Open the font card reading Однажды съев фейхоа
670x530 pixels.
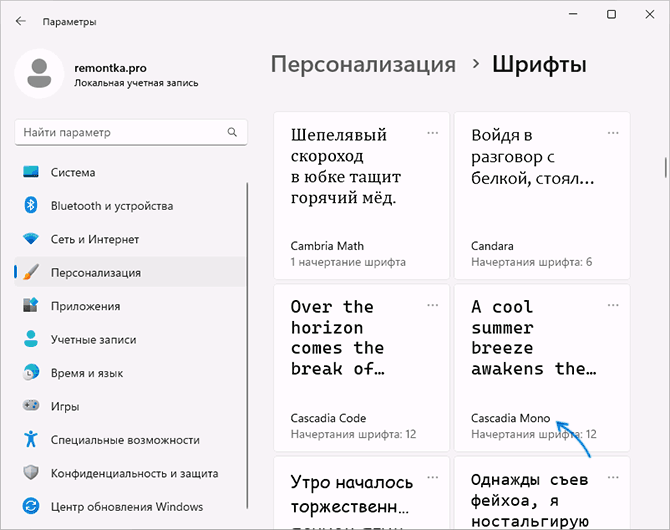(542, 492)
